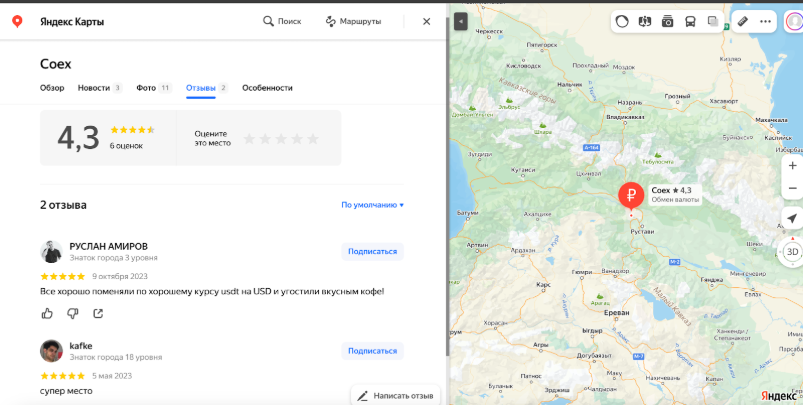Open the three-dots more options menu
Screen dimensions: 806x405
[765, 22]
